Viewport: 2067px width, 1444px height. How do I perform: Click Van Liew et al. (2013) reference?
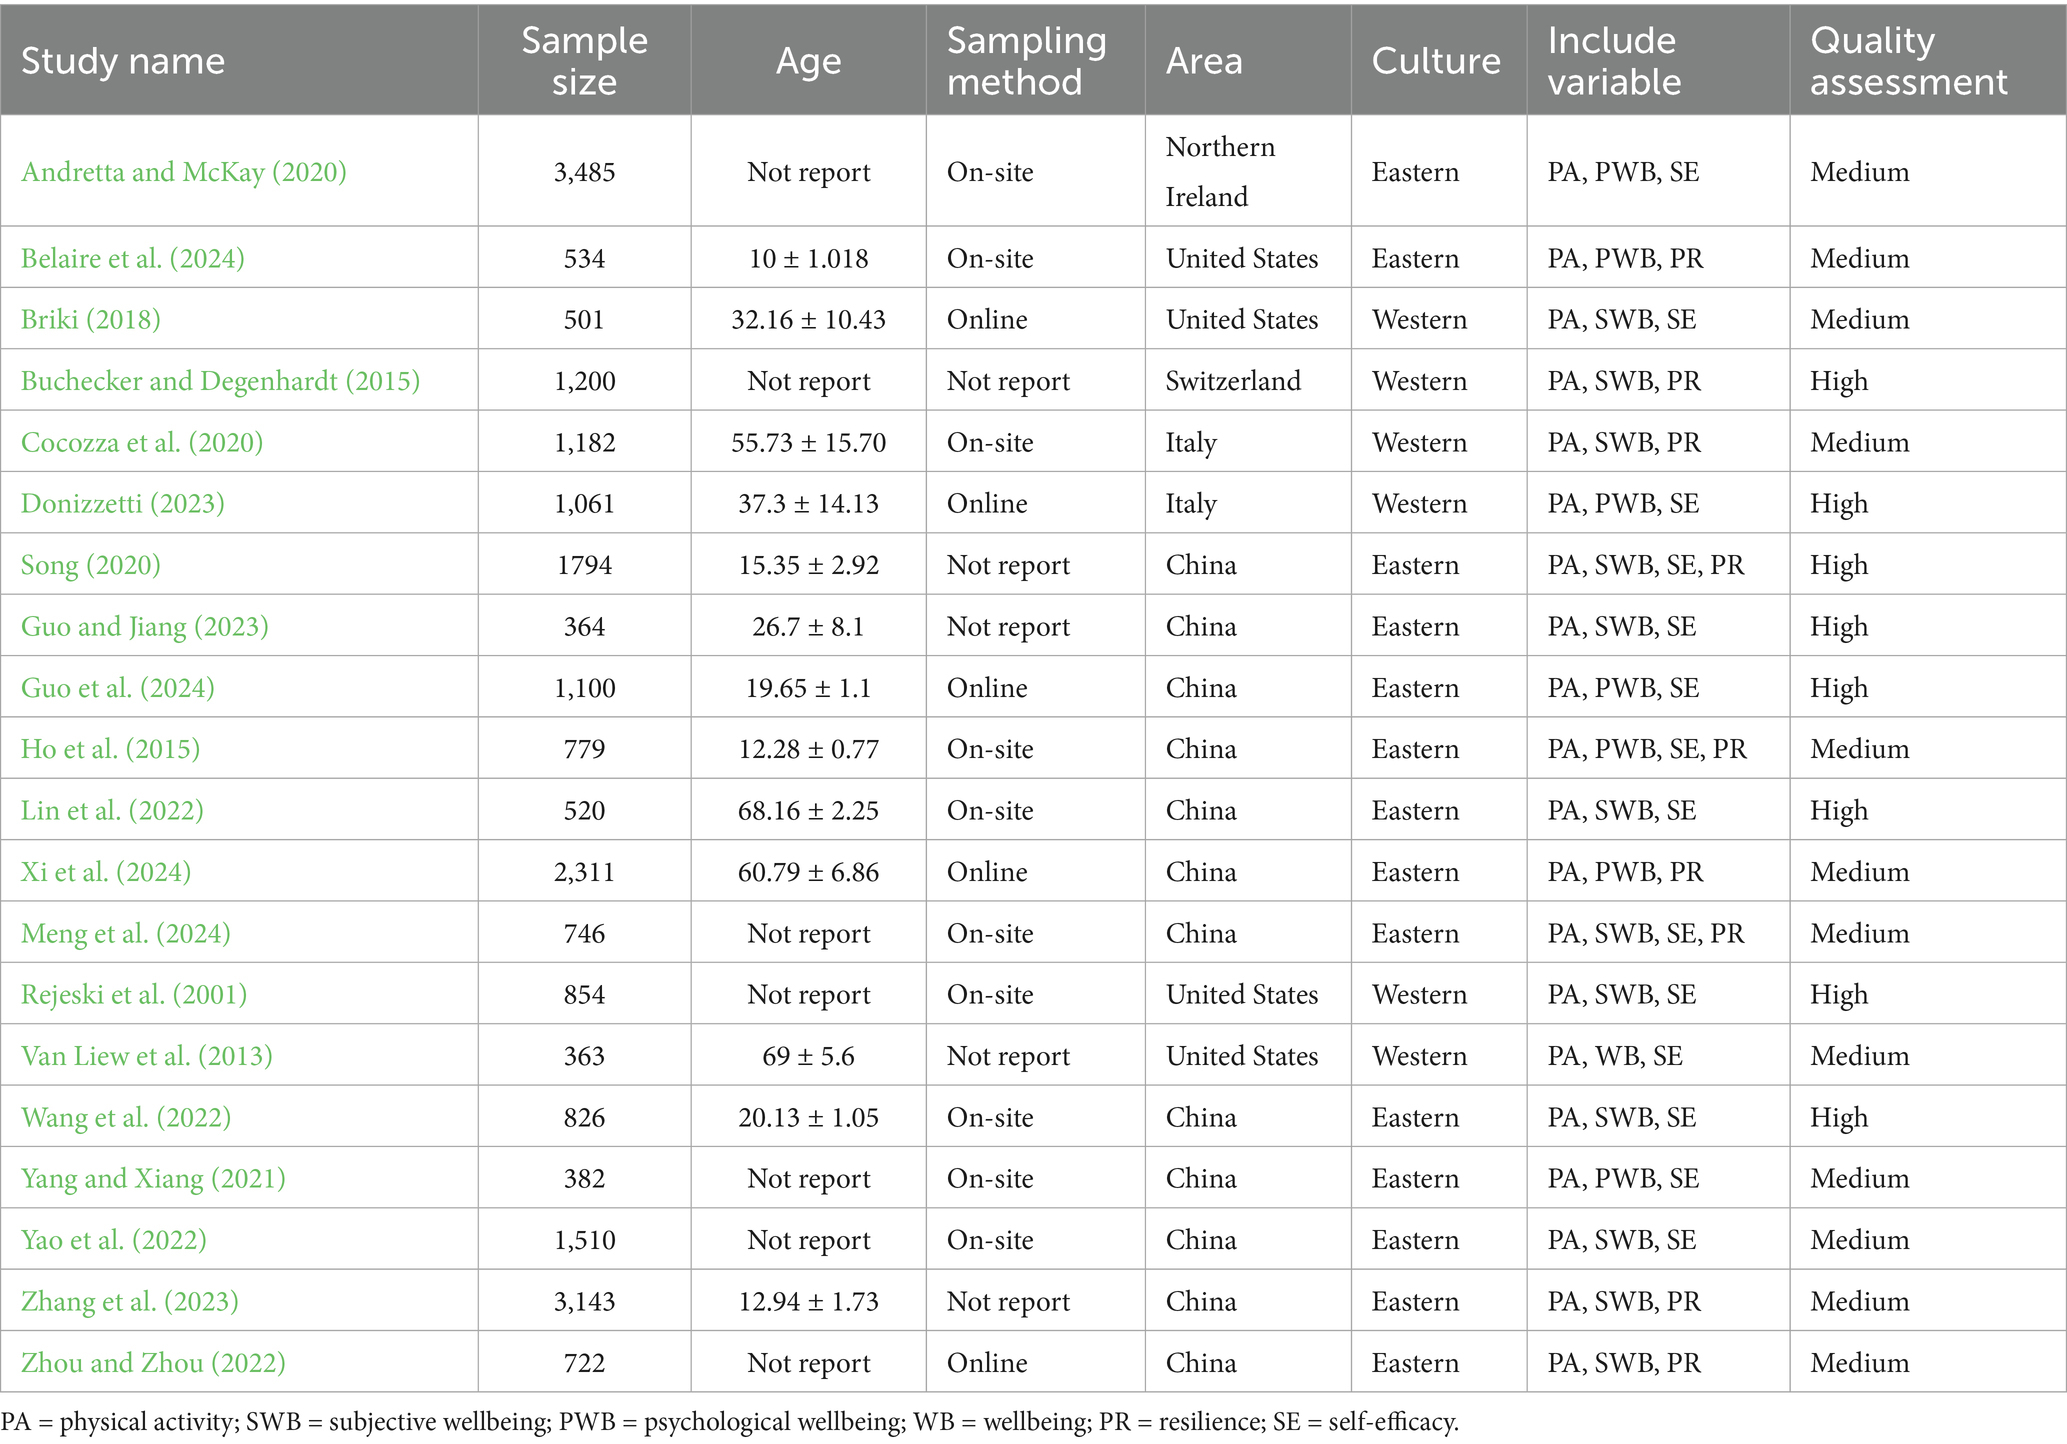(x=147, y=1056)
